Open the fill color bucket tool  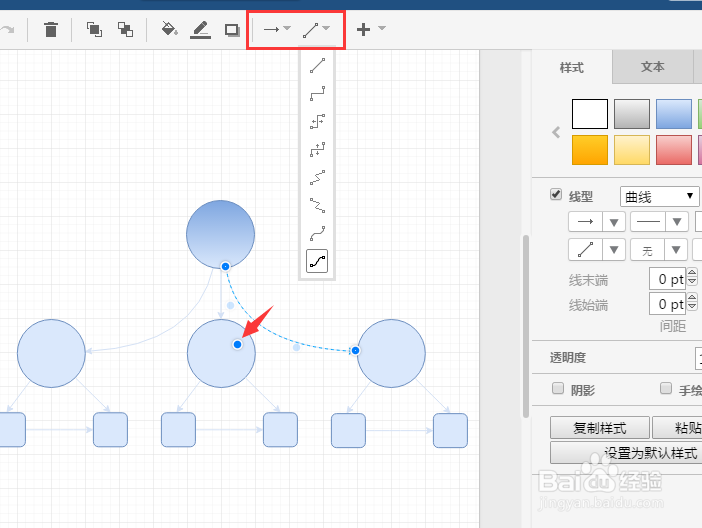pos(169,29)
